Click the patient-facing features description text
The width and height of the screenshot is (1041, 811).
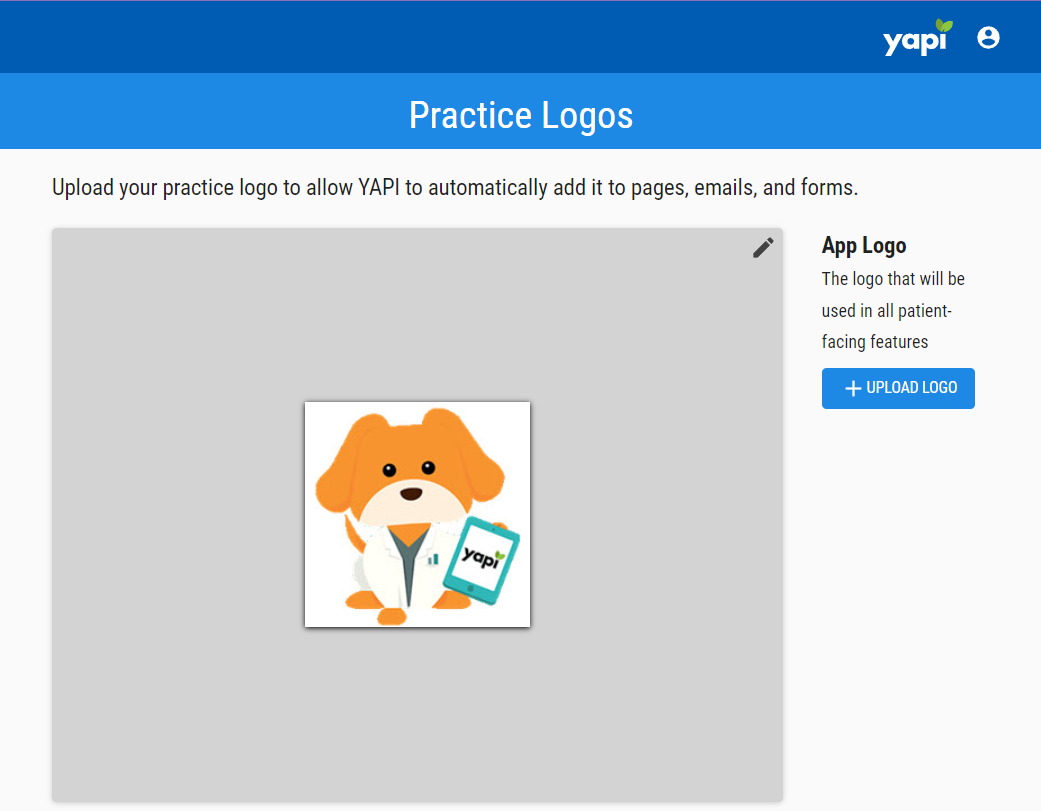(893, 310)
